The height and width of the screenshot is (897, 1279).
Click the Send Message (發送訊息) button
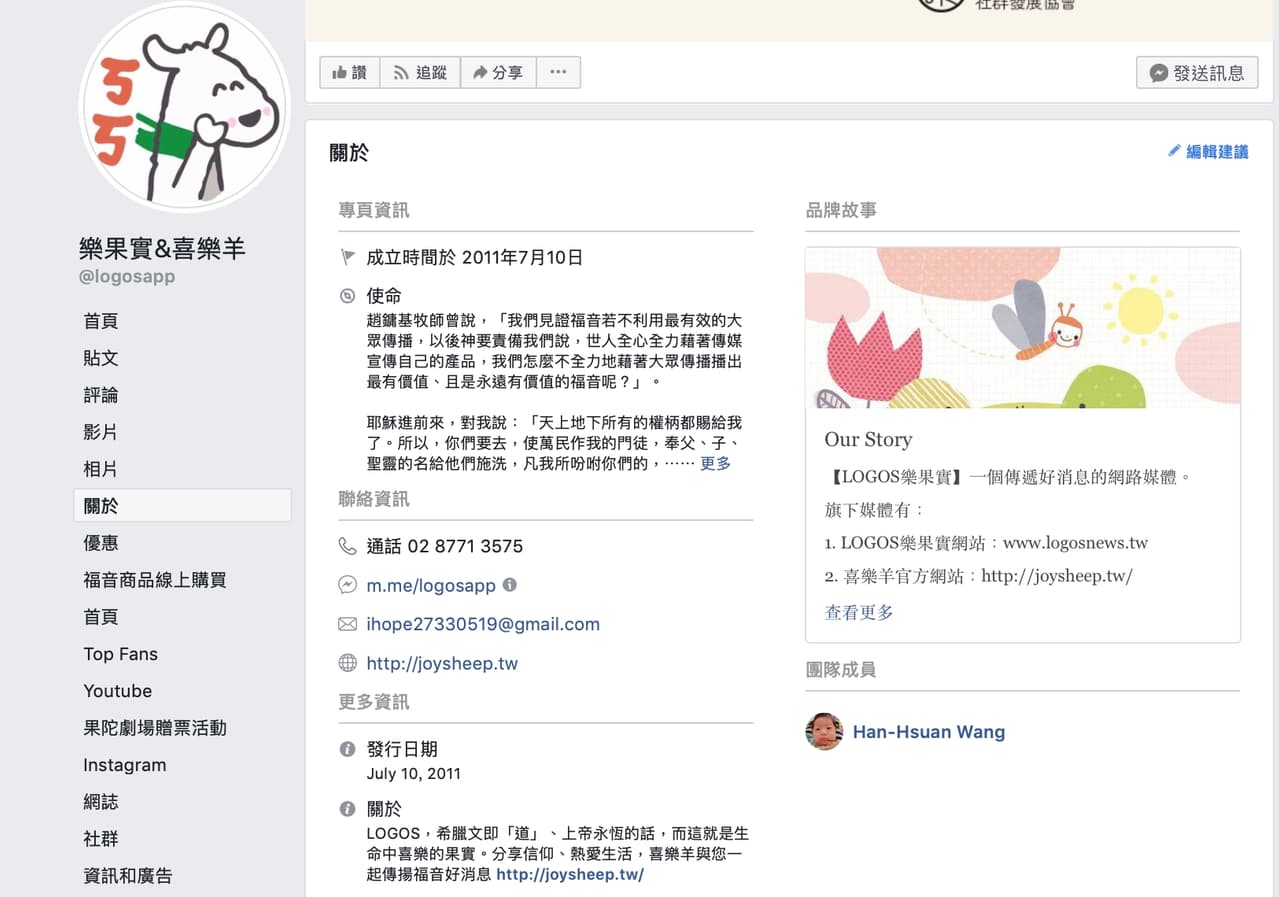[x=1197, y=73]
